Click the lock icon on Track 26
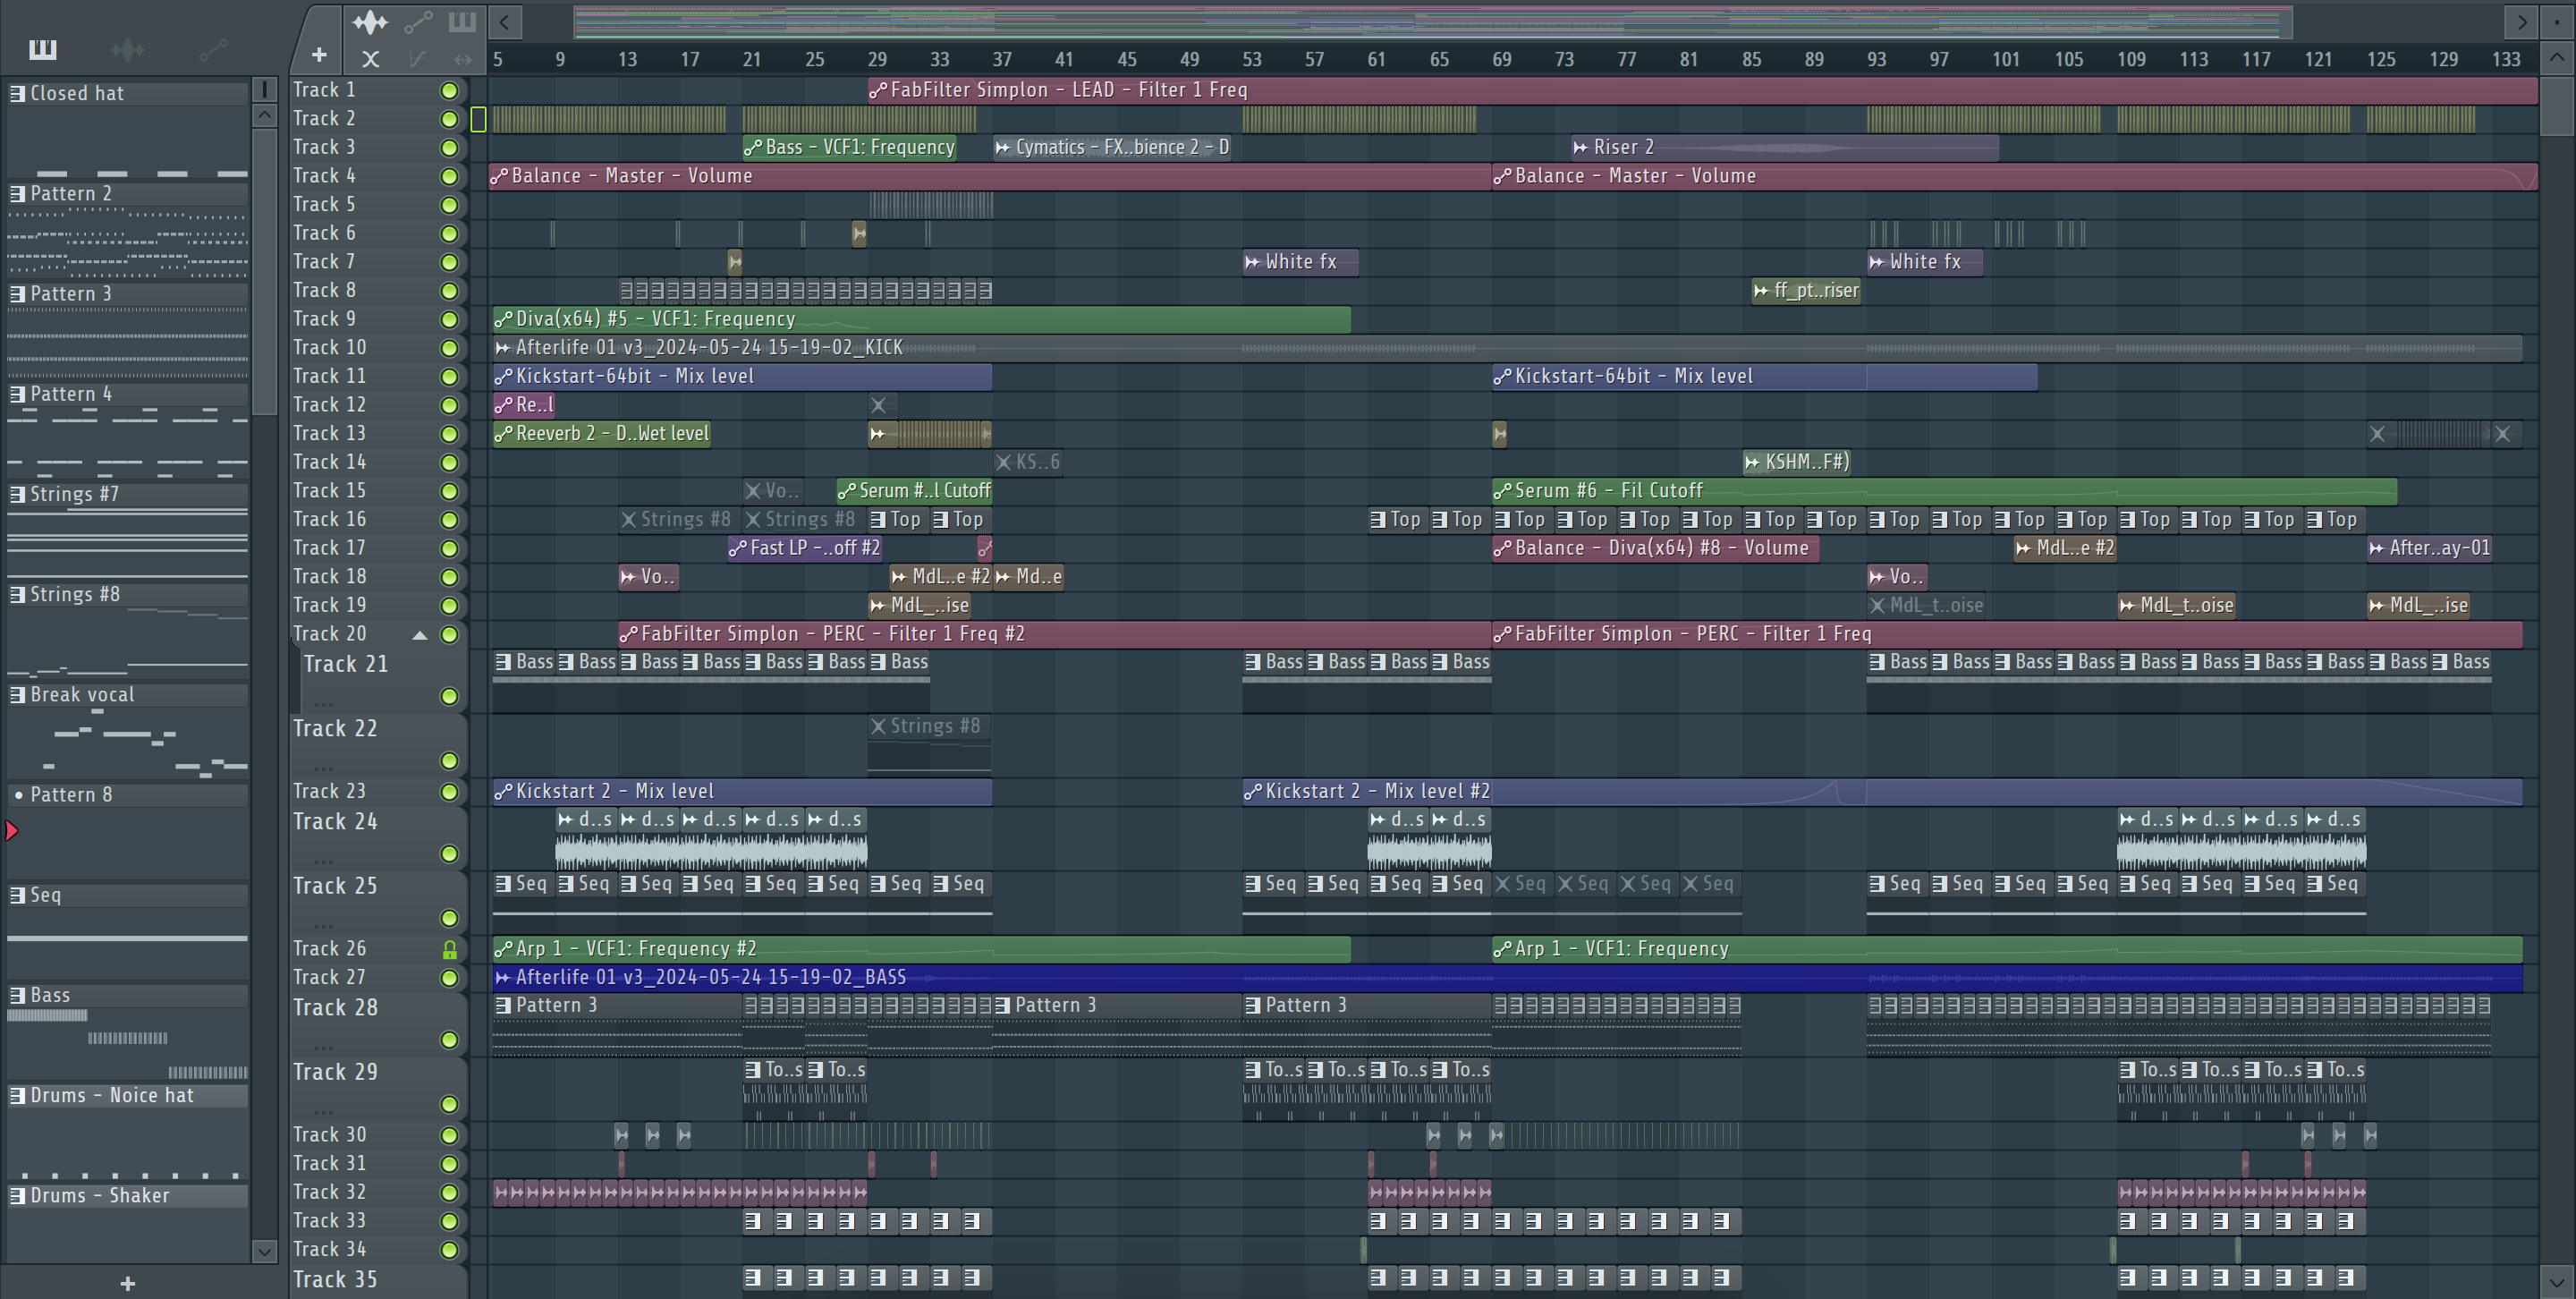The width and height of the screenshot is (2576, 1299). click(x=450, y=949)
